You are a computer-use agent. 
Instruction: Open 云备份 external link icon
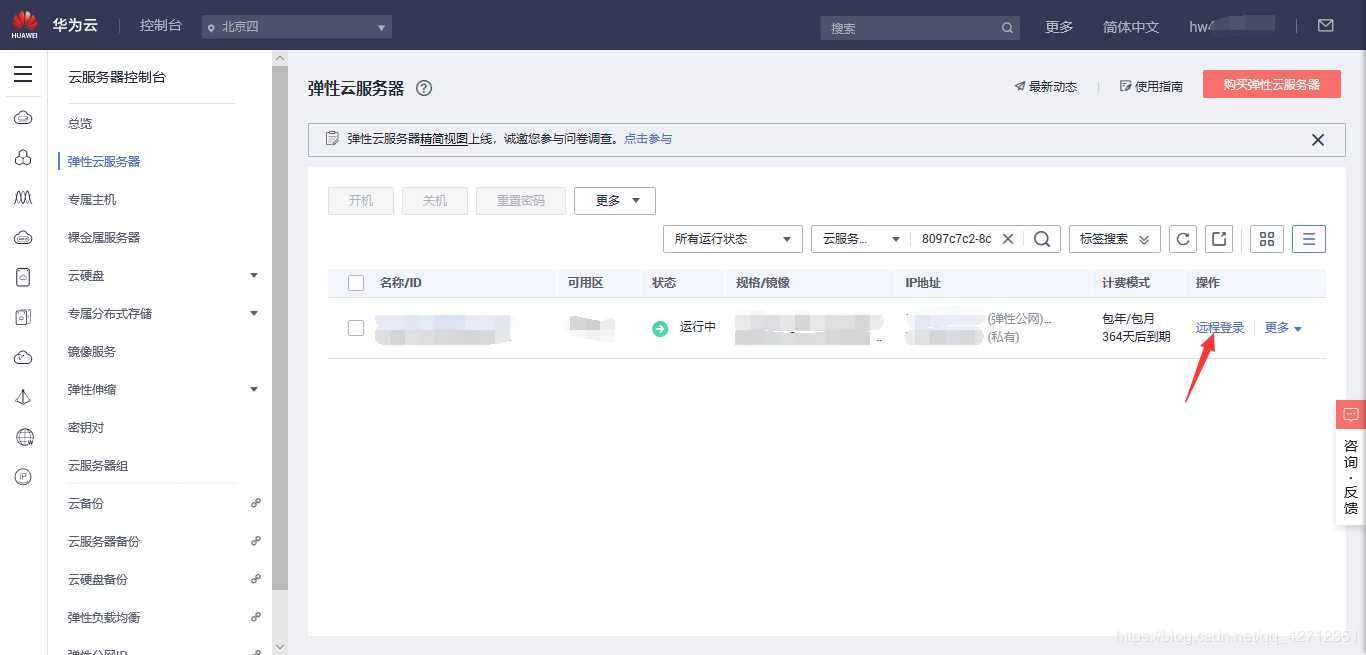256,503
